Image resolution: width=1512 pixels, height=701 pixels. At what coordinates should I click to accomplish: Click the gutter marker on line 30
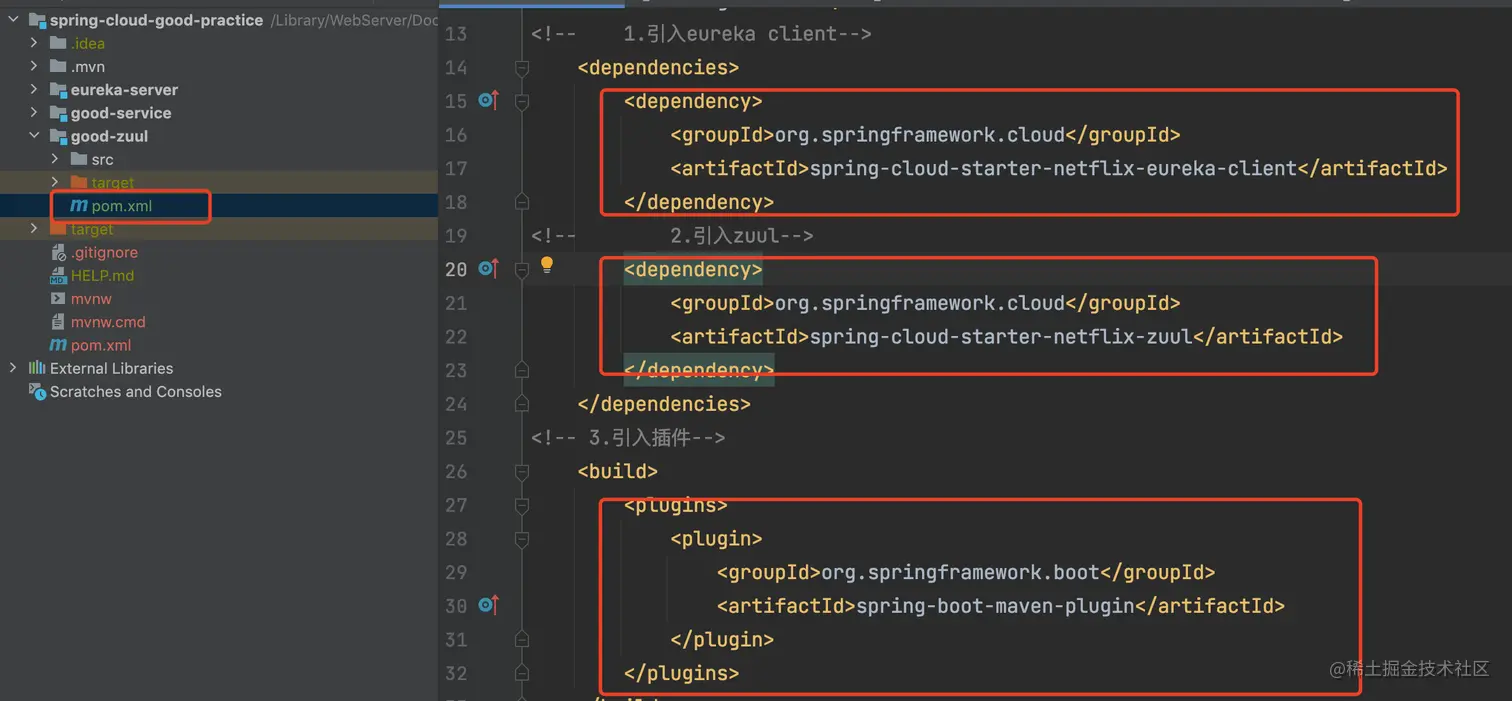(488, 605)
